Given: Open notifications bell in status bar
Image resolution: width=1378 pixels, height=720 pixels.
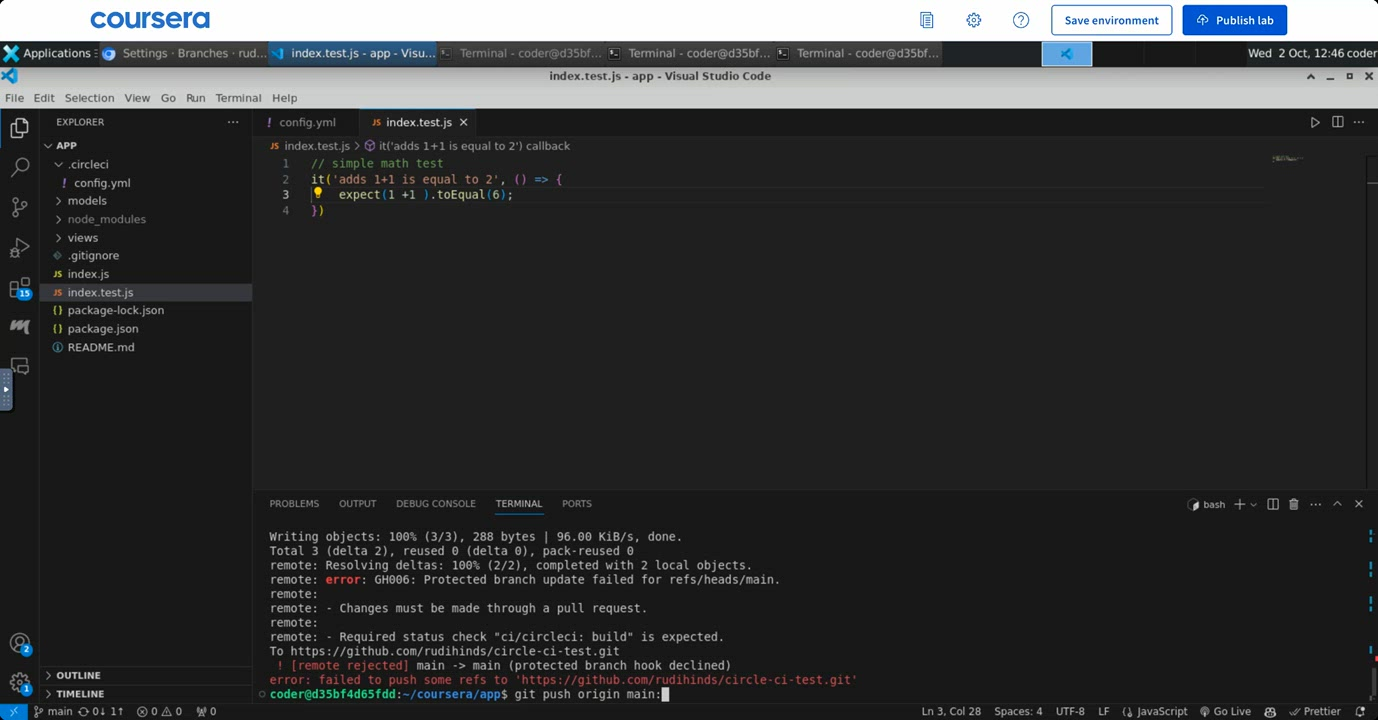Looking at the screenshot, I should point(1360,712).
